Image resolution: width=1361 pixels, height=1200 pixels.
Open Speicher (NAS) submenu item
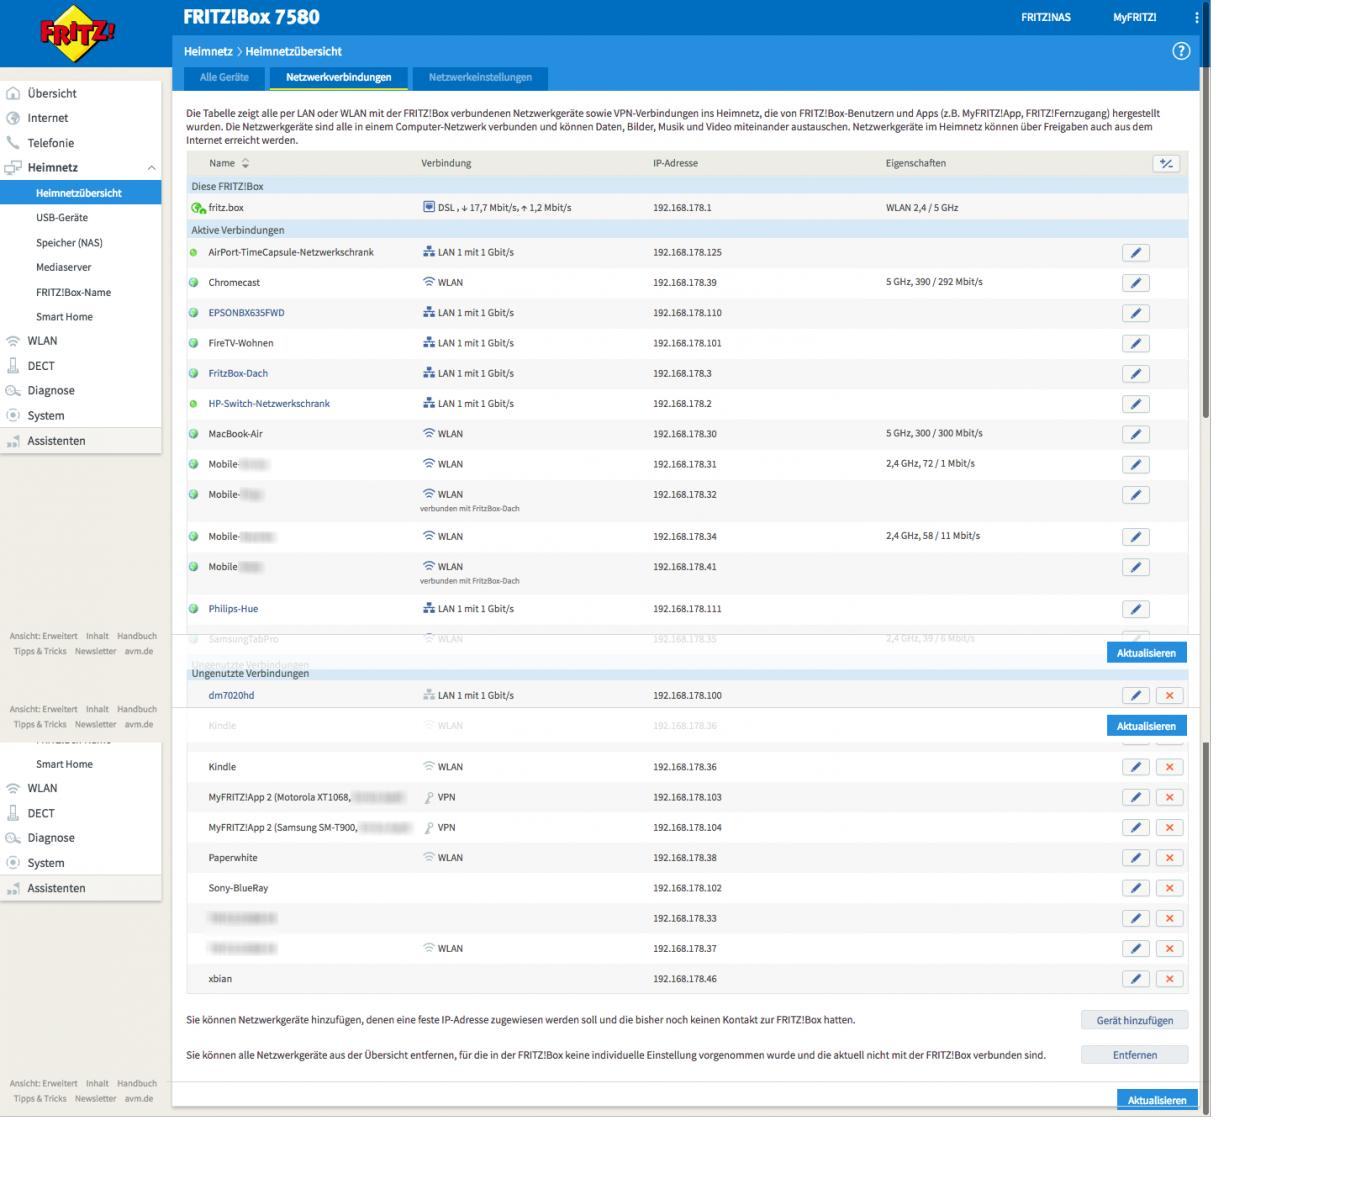(x=69, y=242)
